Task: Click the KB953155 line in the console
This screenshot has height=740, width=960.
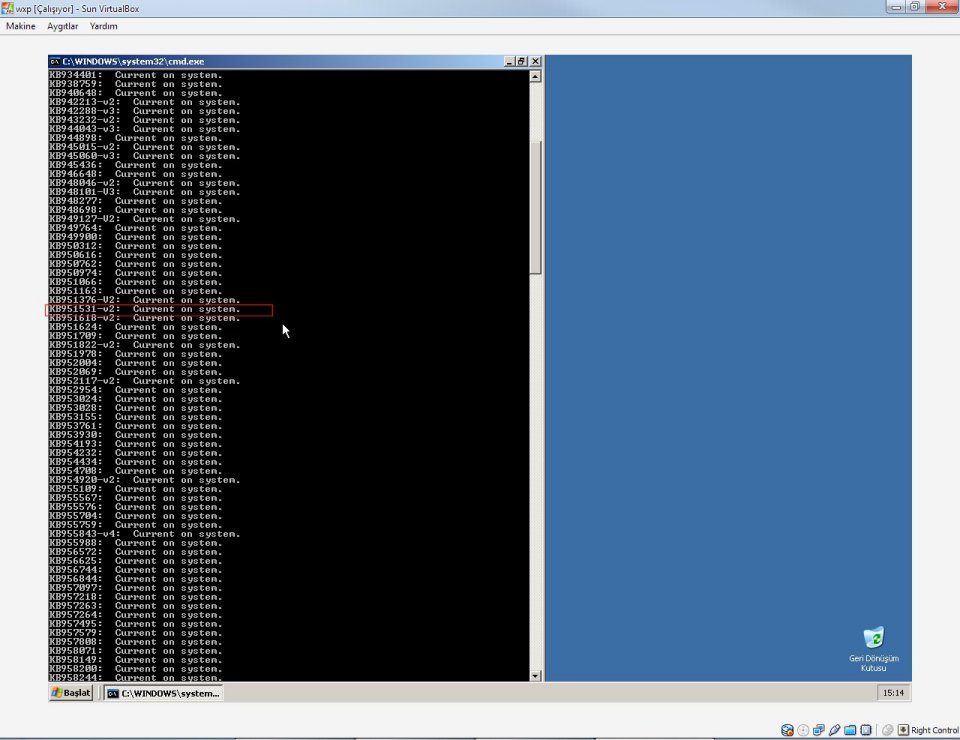Action: (x=136, y=417)
